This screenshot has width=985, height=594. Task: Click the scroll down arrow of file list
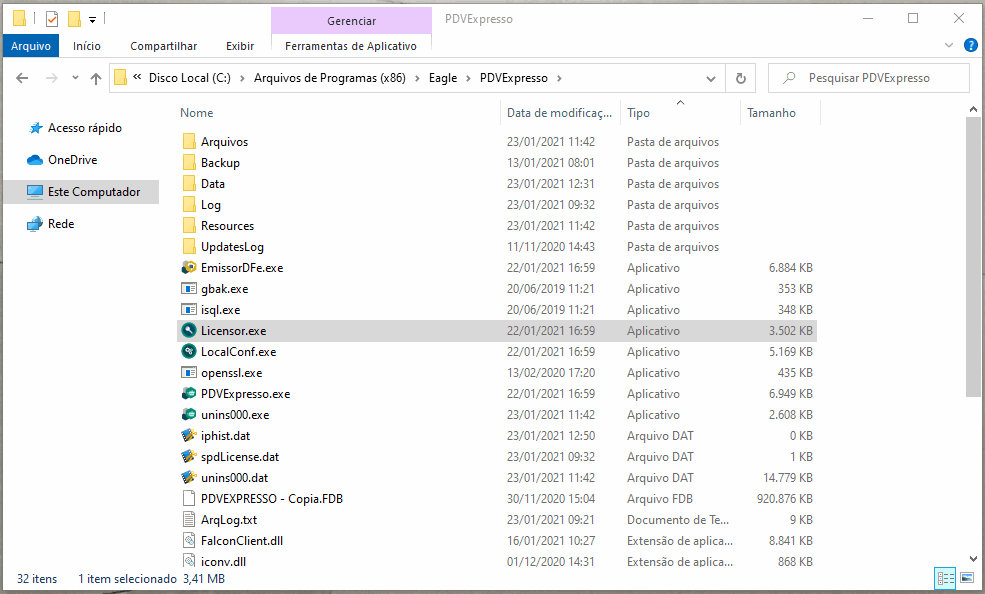[973, 559]
